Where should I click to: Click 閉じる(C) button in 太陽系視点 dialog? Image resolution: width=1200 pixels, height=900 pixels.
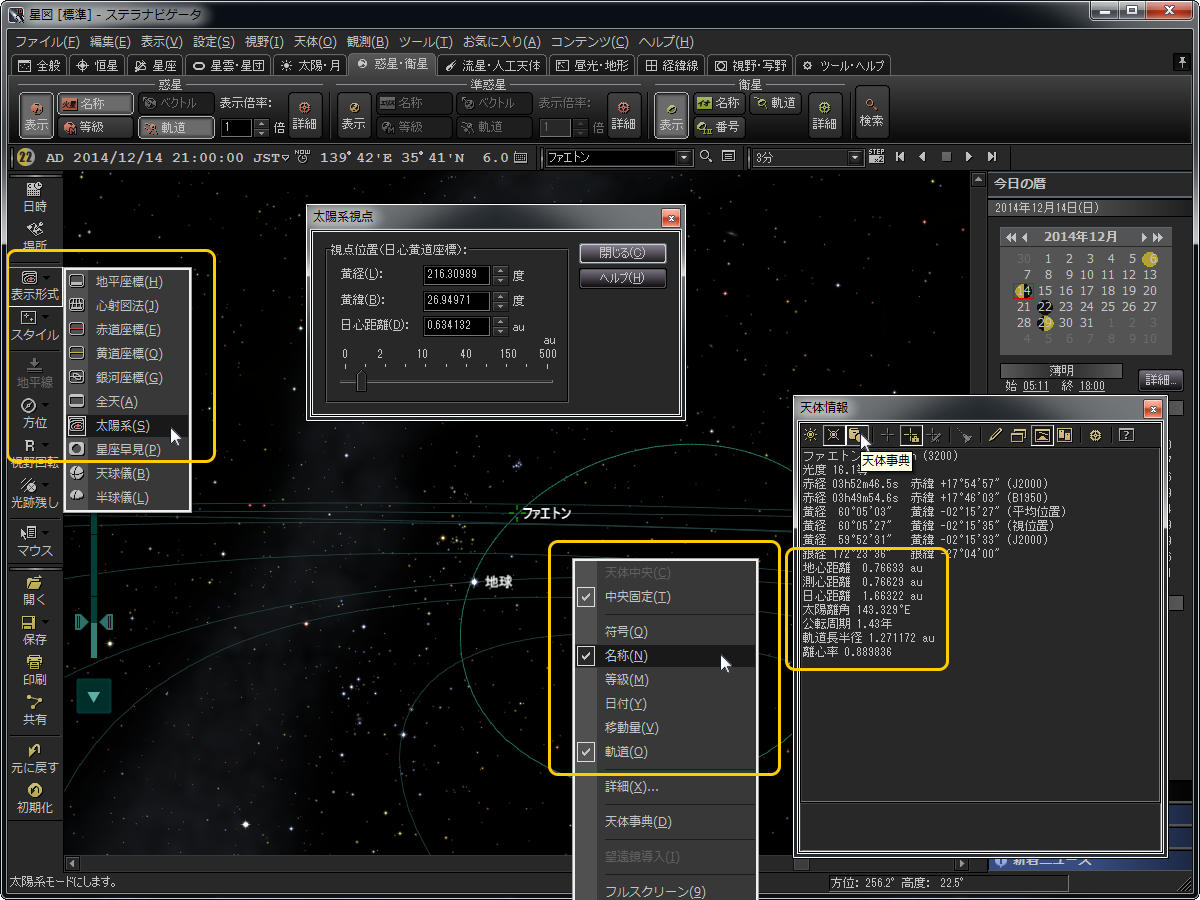[x=623, y=253]
